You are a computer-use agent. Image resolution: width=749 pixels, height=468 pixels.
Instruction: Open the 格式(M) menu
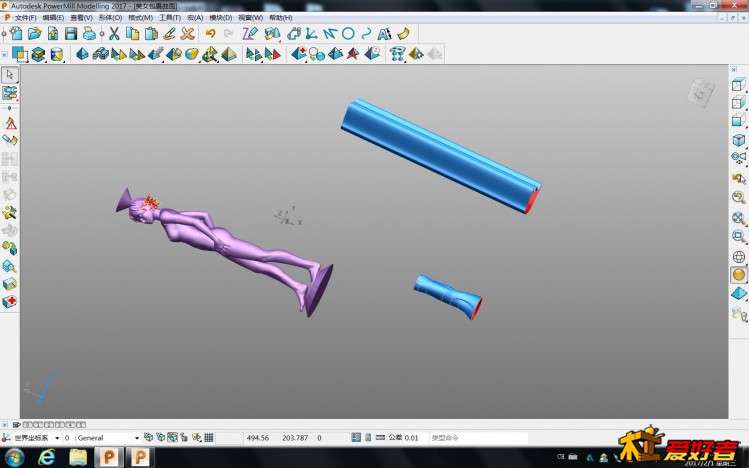coord(140,18)
